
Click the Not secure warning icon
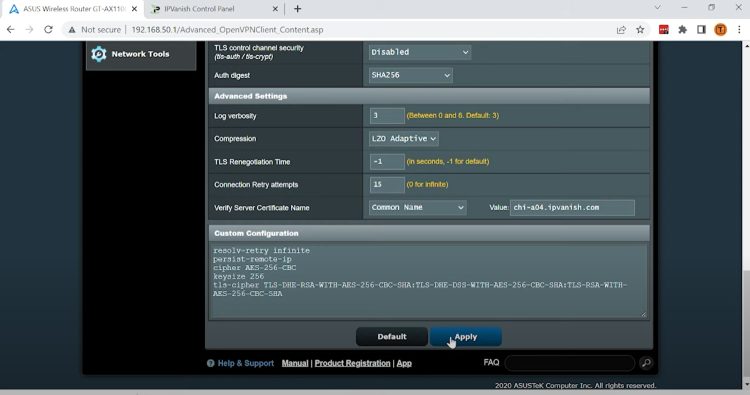click(72, 30)
